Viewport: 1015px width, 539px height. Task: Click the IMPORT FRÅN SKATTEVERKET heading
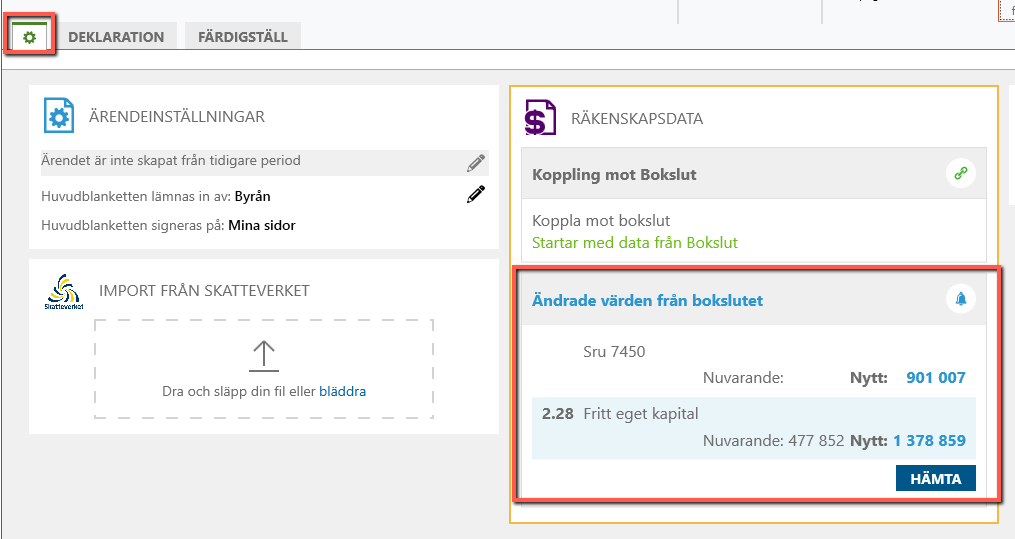(204, 291)
